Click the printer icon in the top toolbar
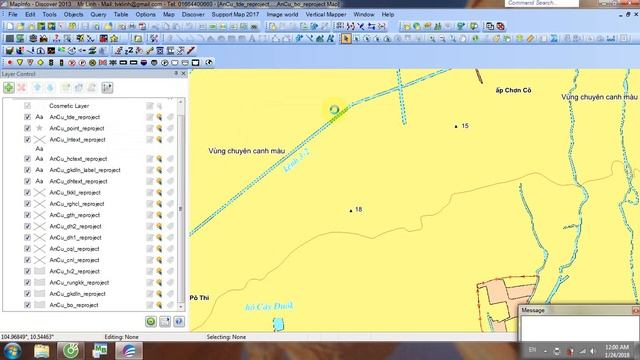This screenshot has width=640, height=360. click(x=132, y=27)
